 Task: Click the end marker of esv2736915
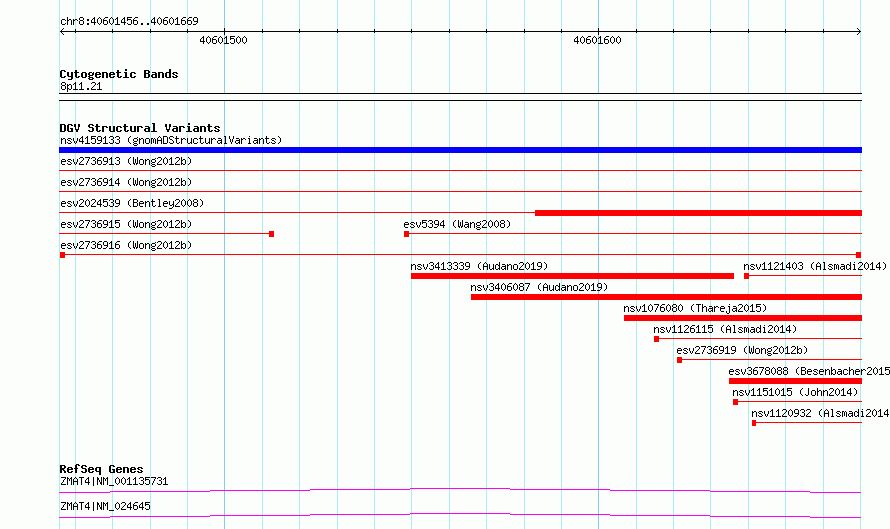(x=271, y=234)
